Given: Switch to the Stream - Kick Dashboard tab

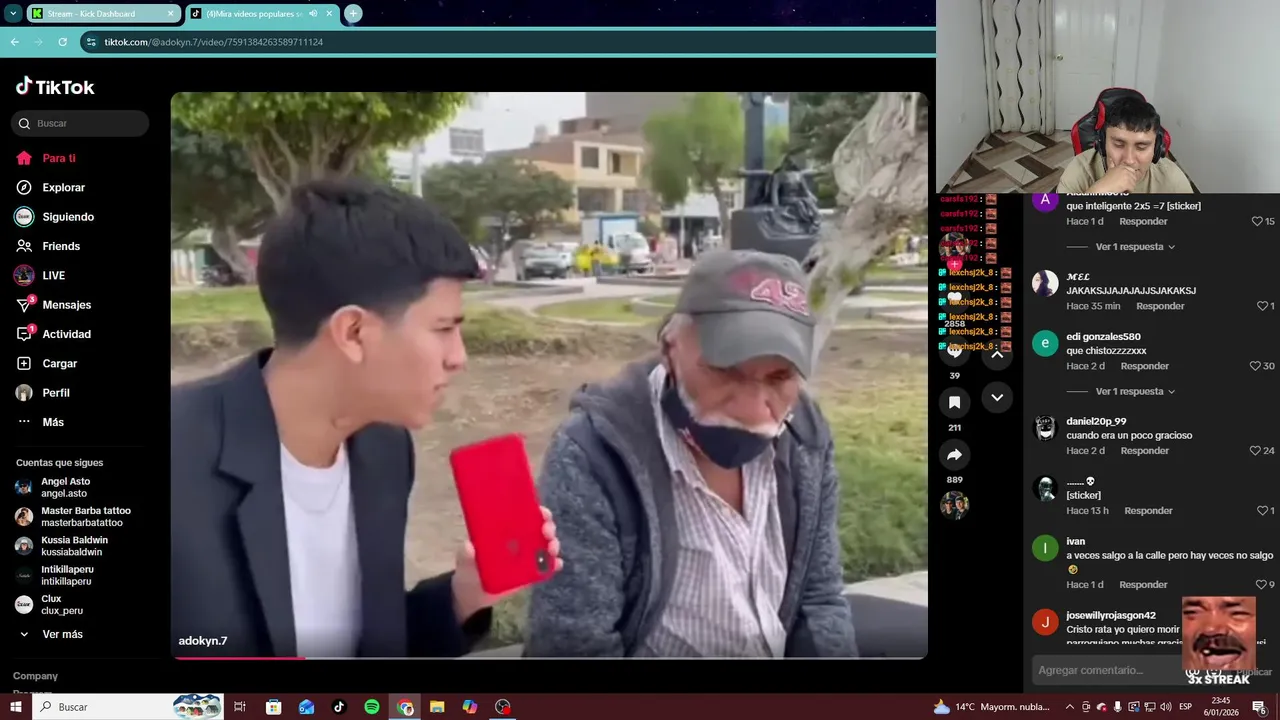Looking at the screenshot, I should tap(103, 14).
